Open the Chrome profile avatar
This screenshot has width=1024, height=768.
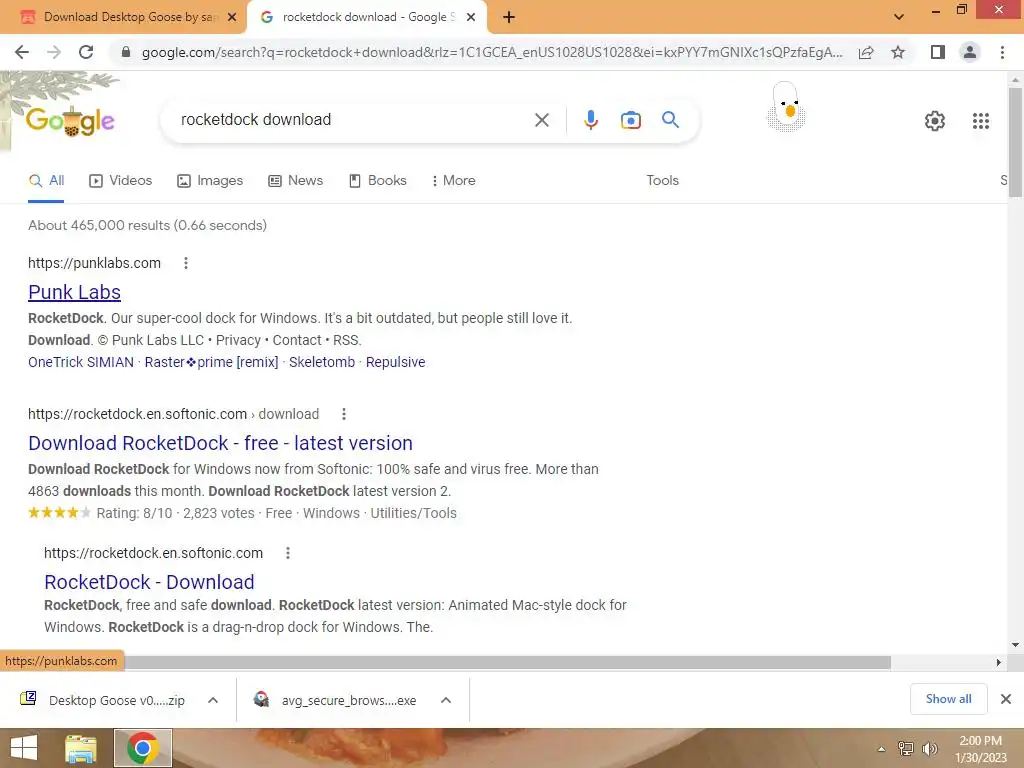970,52
